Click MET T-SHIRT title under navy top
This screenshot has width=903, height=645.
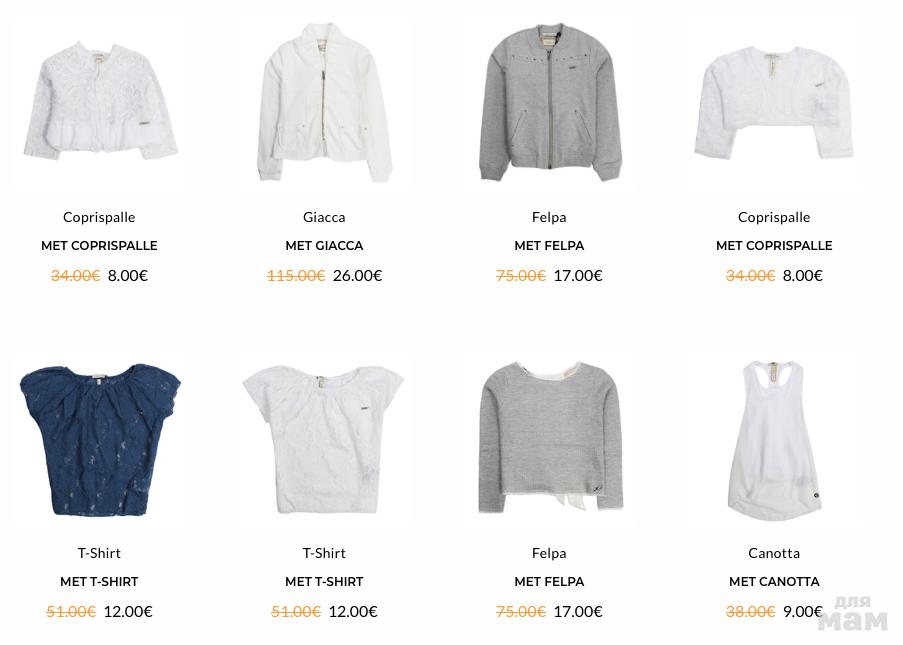(99, 582)
